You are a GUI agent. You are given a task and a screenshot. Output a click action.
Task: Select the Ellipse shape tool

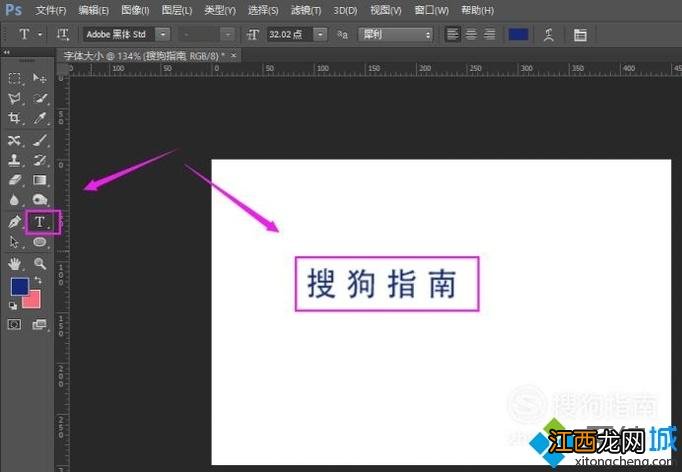point(40,242)
